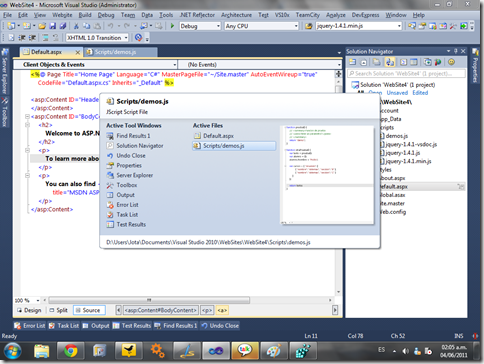Image resolution: width=484 pixels, height=364 pixels.
Task: Cut selection using the scissors icon
Action: click(x=76, y=26)
